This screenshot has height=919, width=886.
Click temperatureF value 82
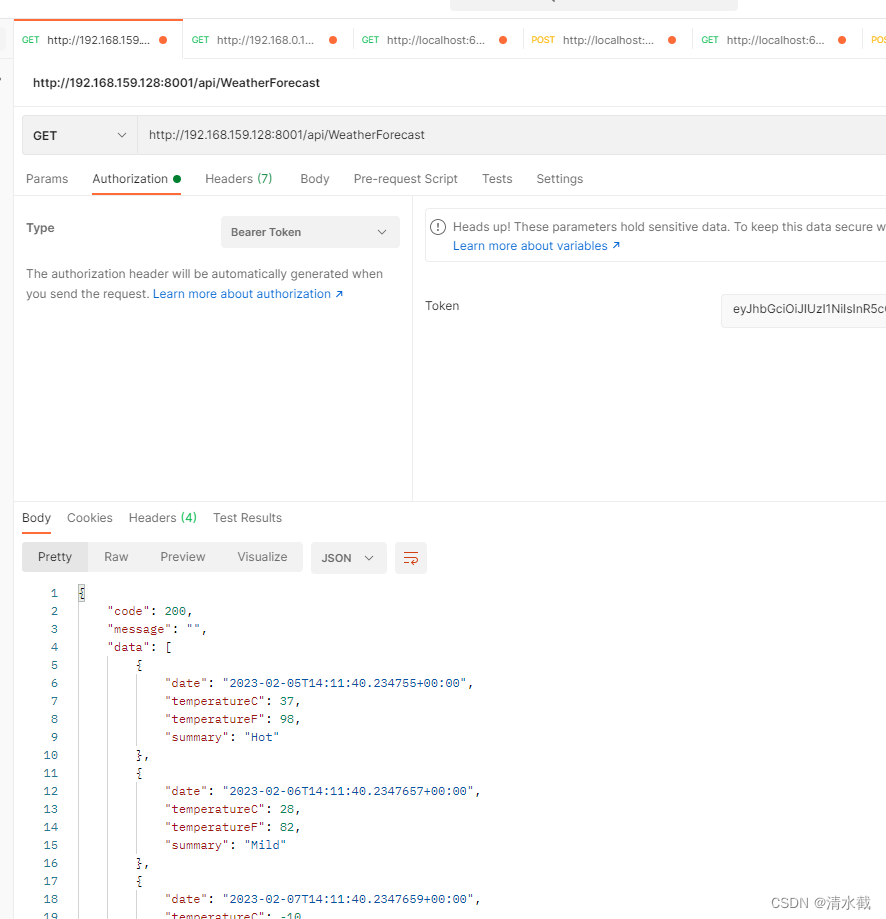pos(287,827)
